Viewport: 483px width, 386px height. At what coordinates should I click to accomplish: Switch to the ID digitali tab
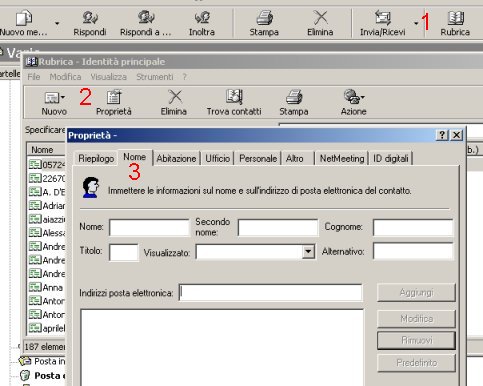[391, 158]
